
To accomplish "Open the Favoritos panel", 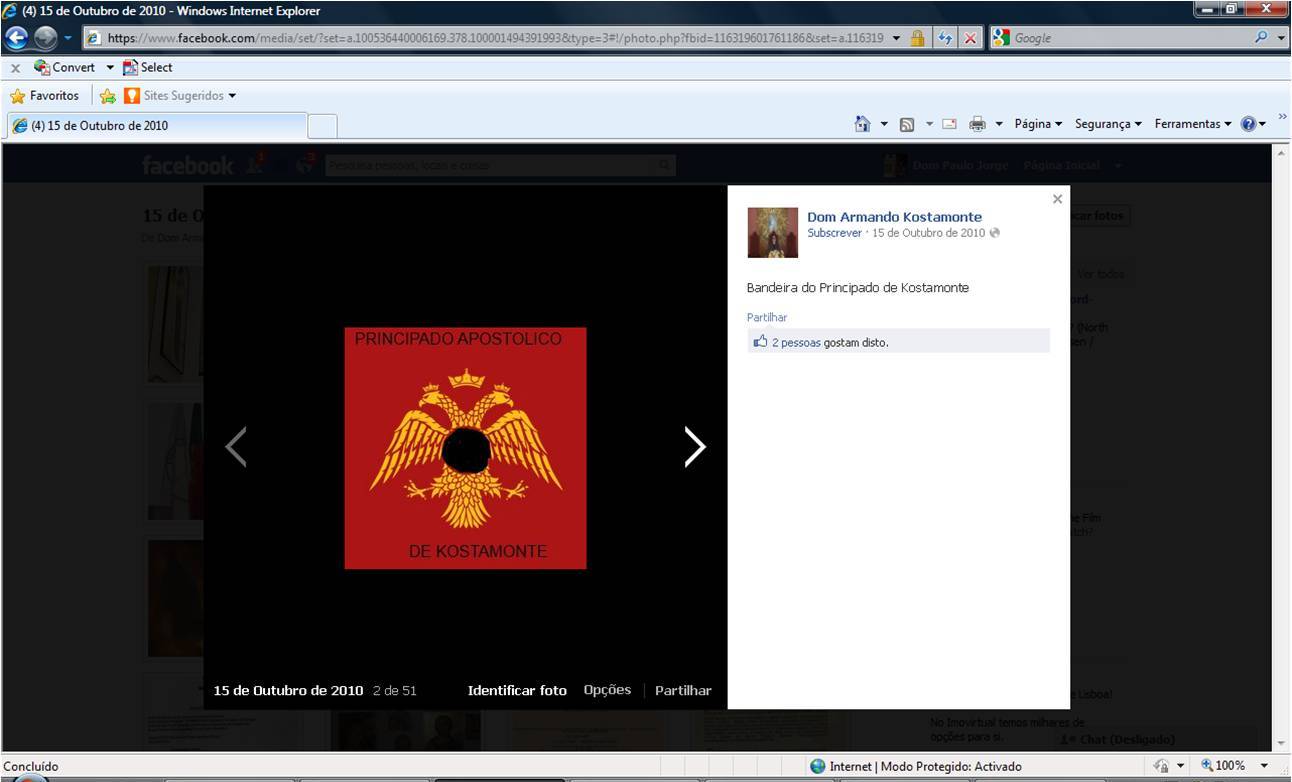I will [45, 96].
